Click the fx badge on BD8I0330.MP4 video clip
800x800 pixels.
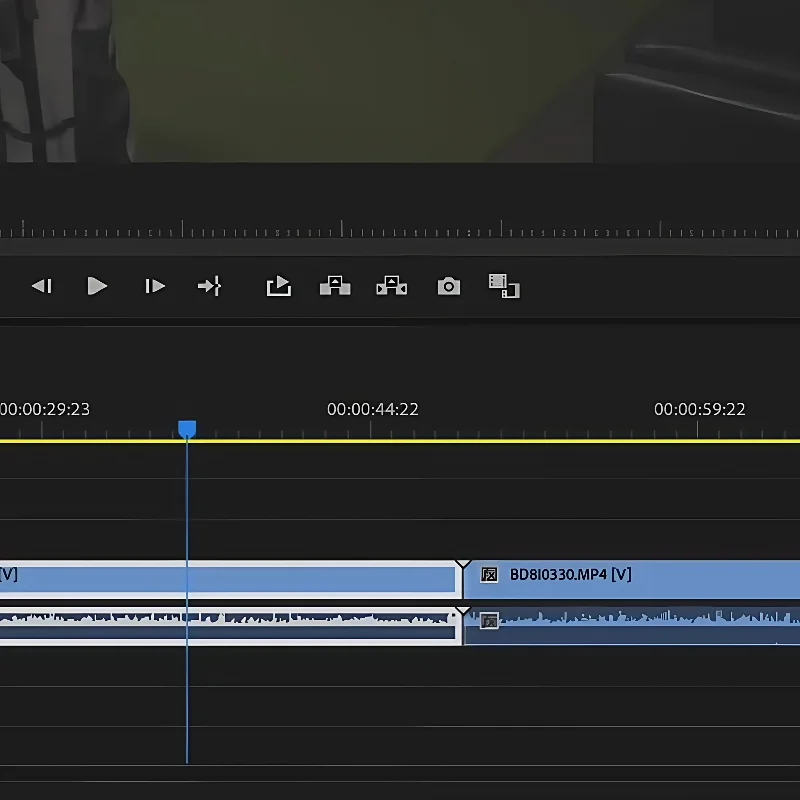pos(489,575)
